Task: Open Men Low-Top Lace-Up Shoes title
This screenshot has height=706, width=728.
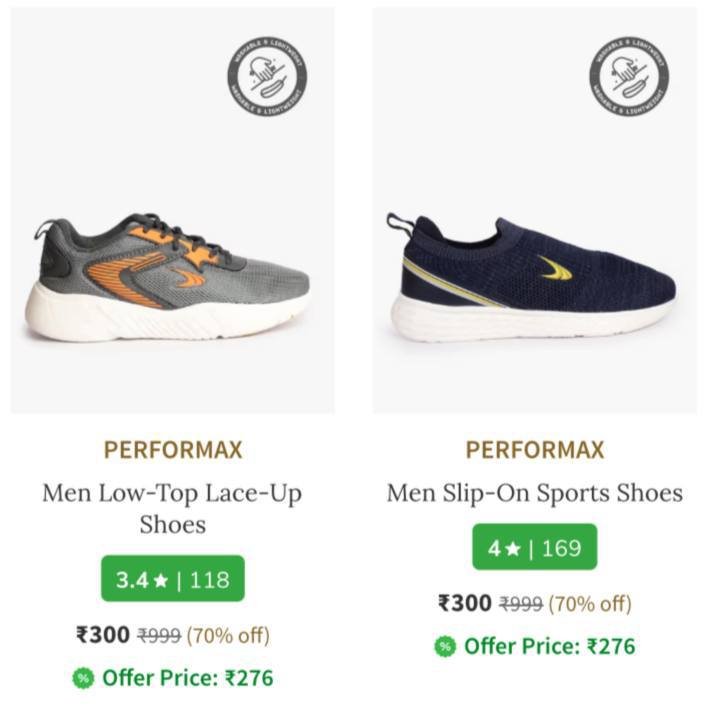Action: coord(172,509)
